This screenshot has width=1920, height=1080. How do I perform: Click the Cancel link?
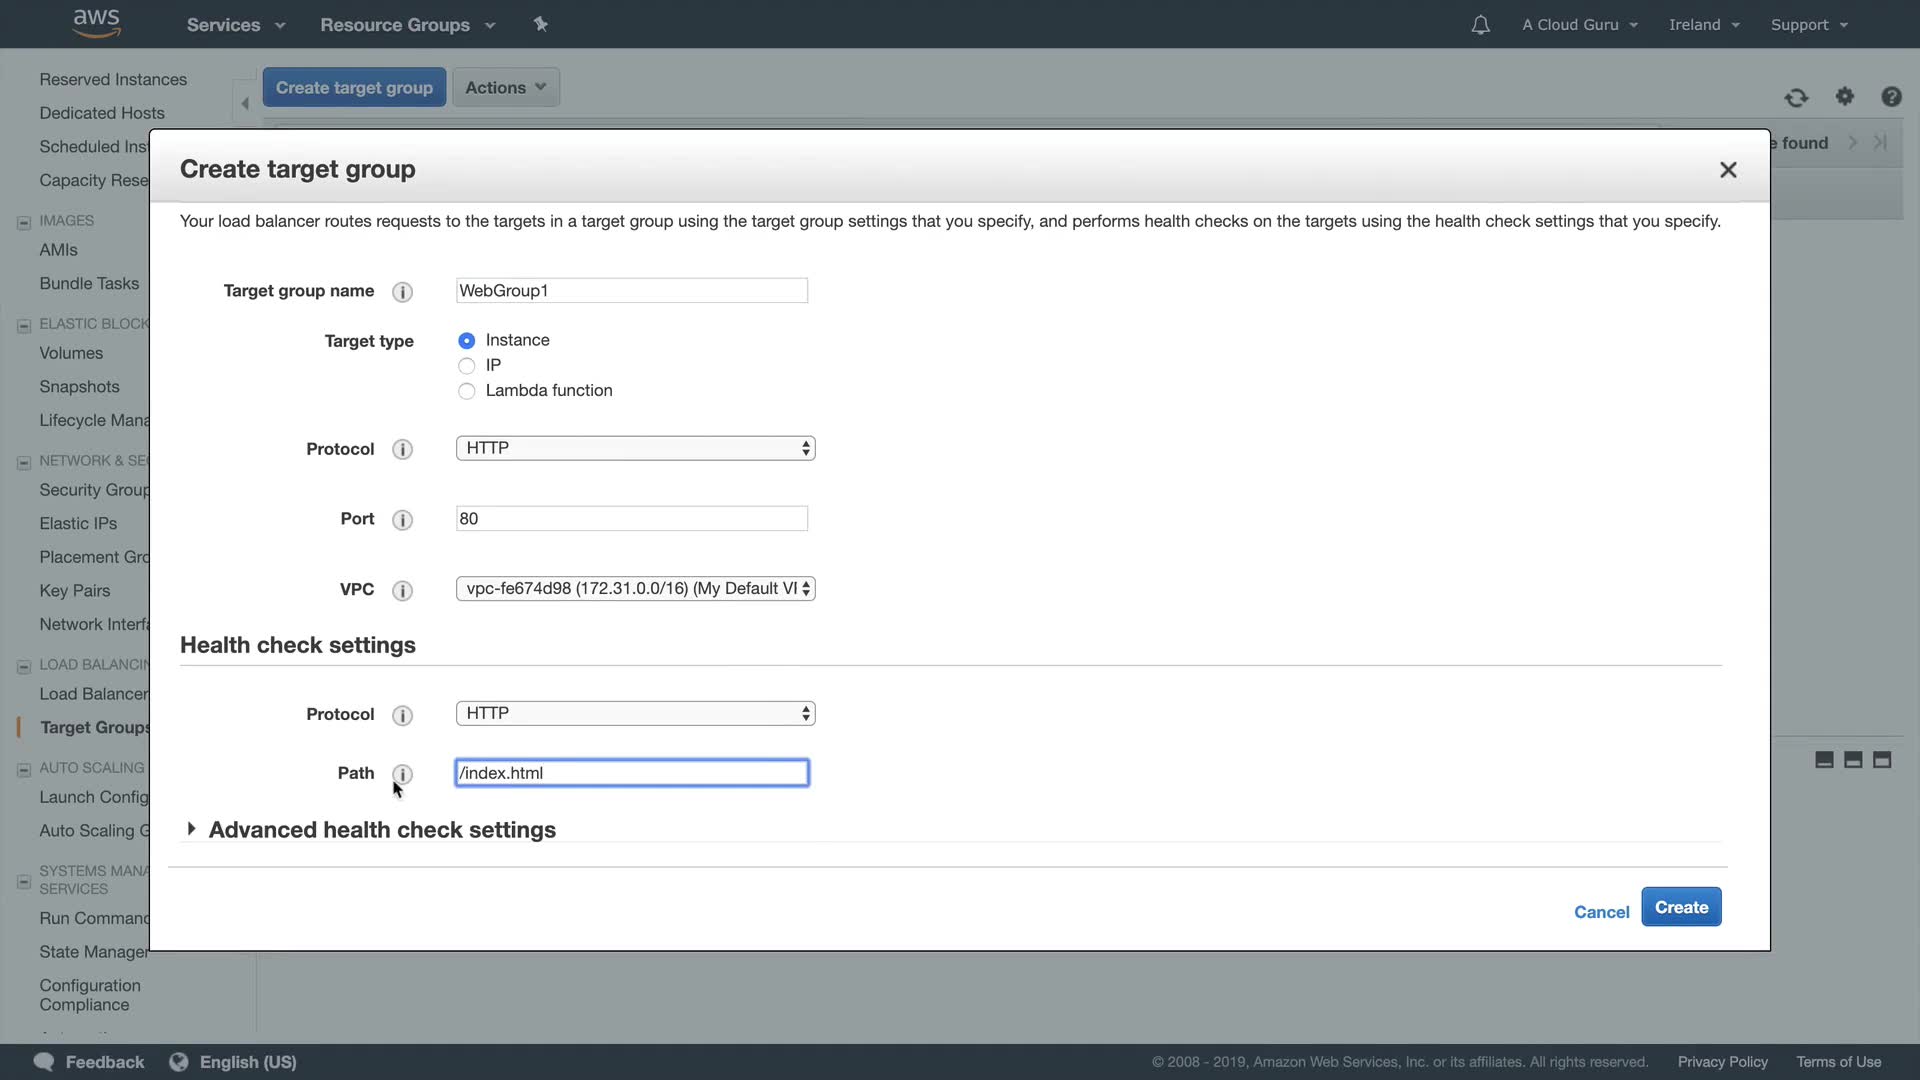coord(1601,912)
